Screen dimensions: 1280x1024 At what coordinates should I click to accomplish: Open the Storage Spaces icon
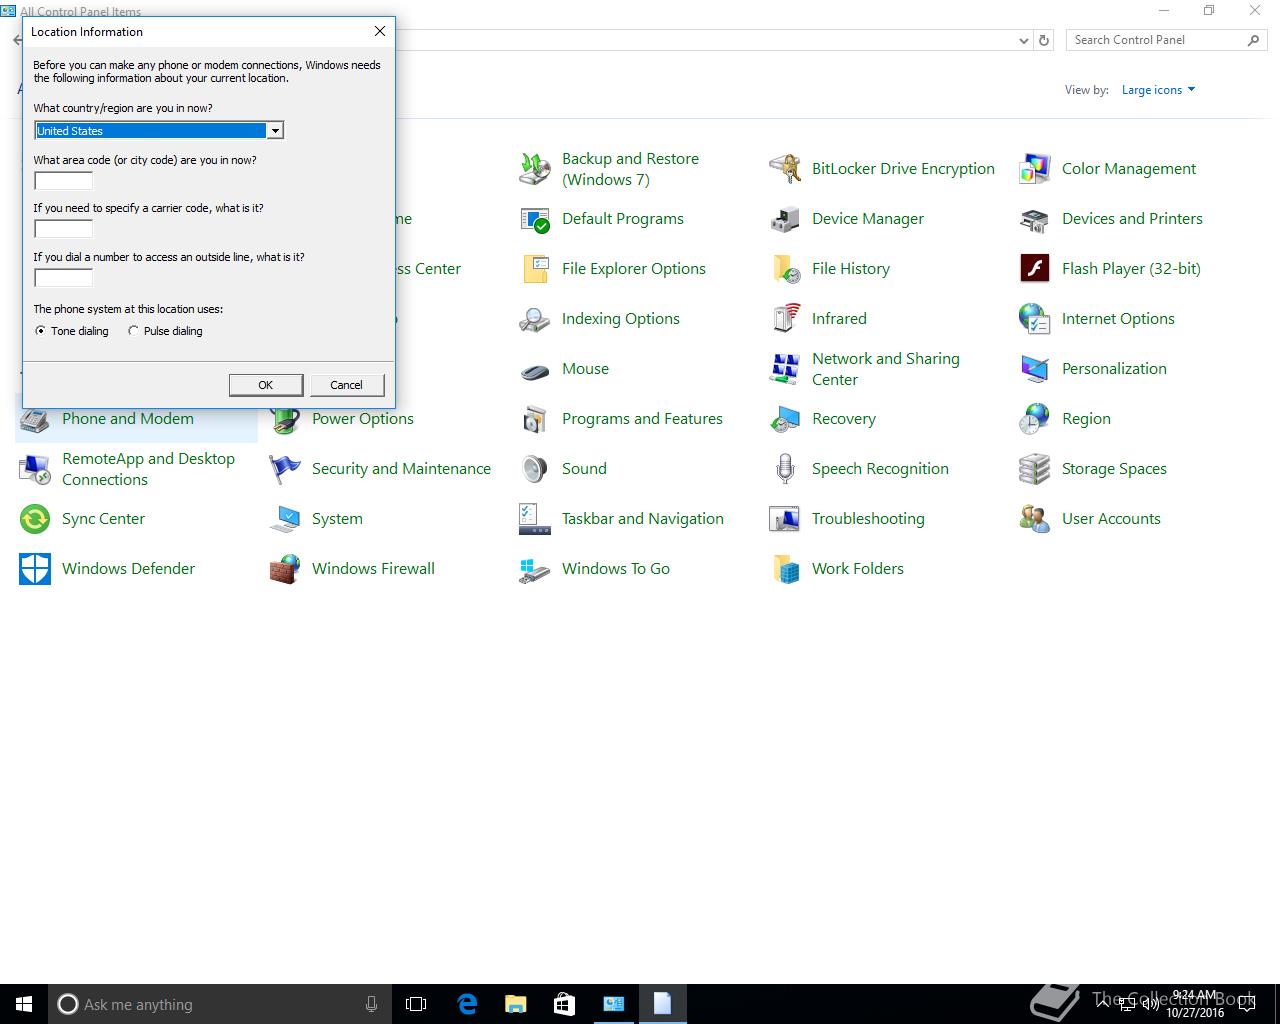(x=1035, y=469)
